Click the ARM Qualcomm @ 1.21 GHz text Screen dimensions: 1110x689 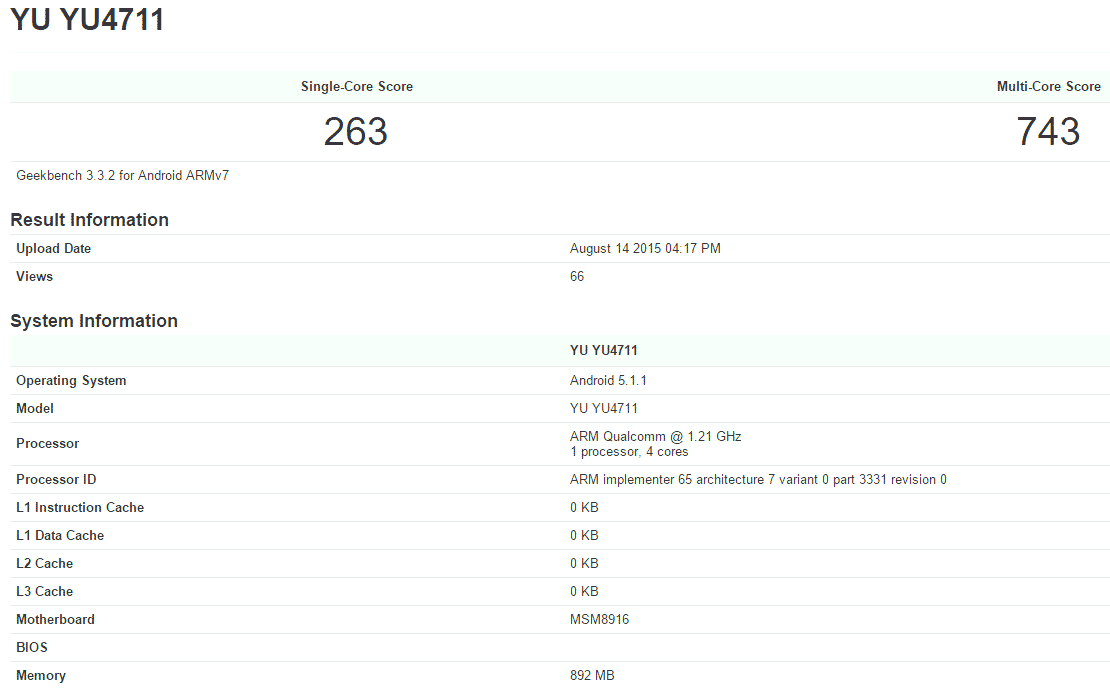[655, 437]
